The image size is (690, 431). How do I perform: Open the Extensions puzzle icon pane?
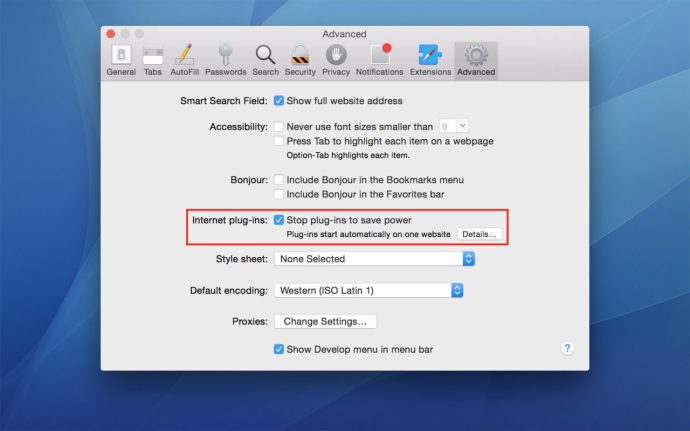(x=430, y=60)
